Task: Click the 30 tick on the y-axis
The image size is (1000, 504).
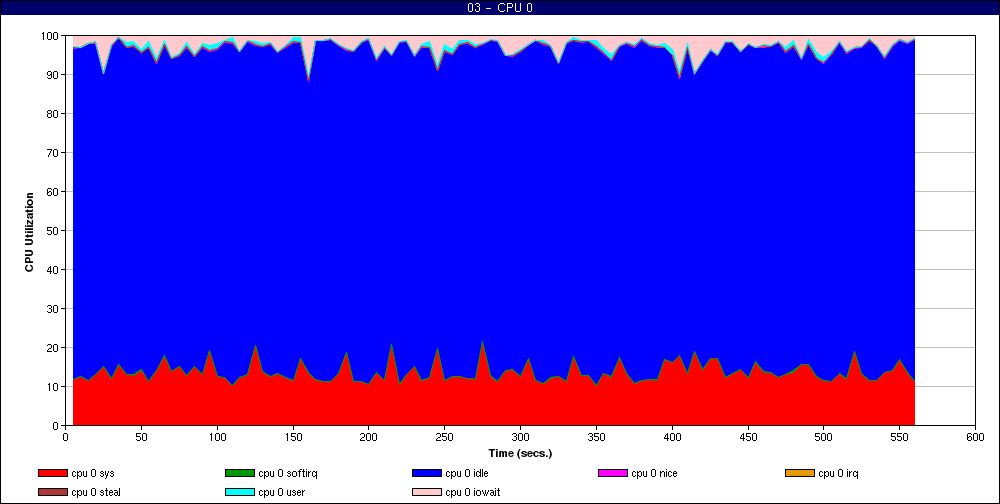Action: [x=54, y=309]
